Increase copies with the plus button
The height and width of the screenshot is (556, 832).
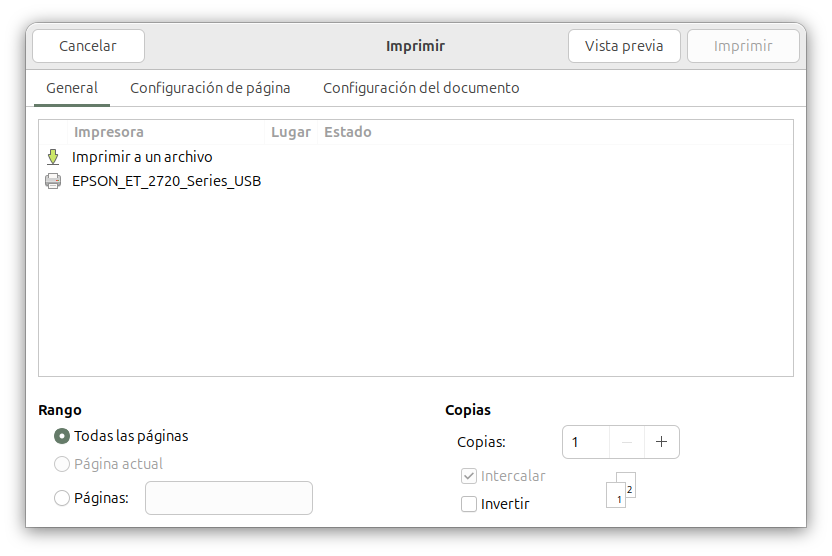[x=661, y=442]
